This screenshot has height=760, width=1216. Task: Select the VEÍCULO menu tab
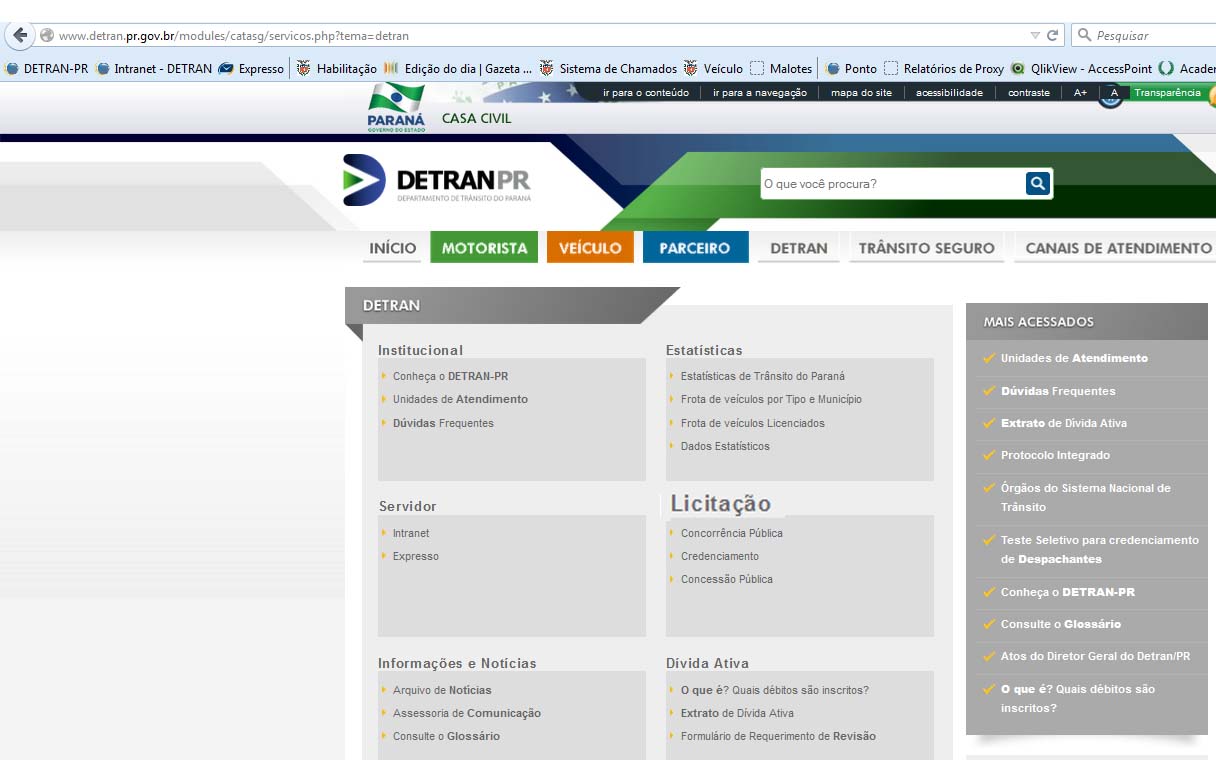point(590,248)
